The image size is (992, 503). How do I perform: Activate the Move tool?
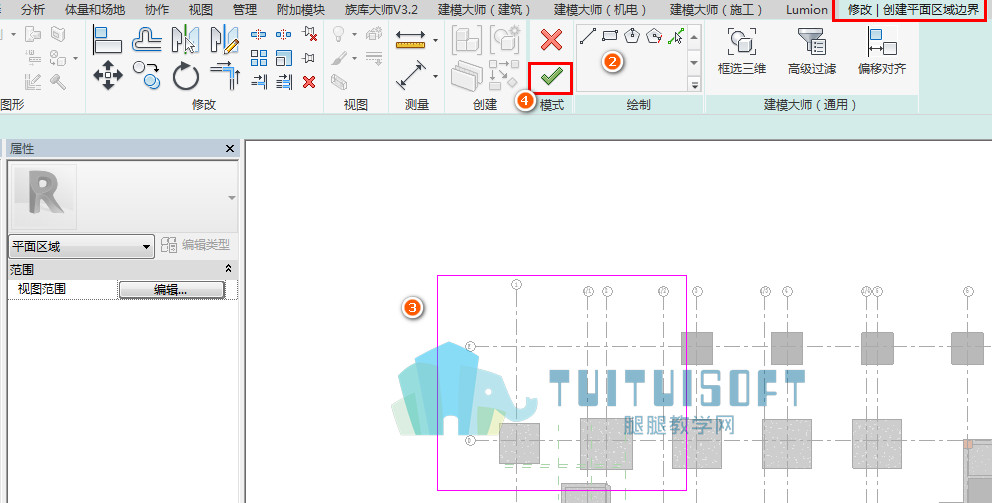tap(108, 75)
